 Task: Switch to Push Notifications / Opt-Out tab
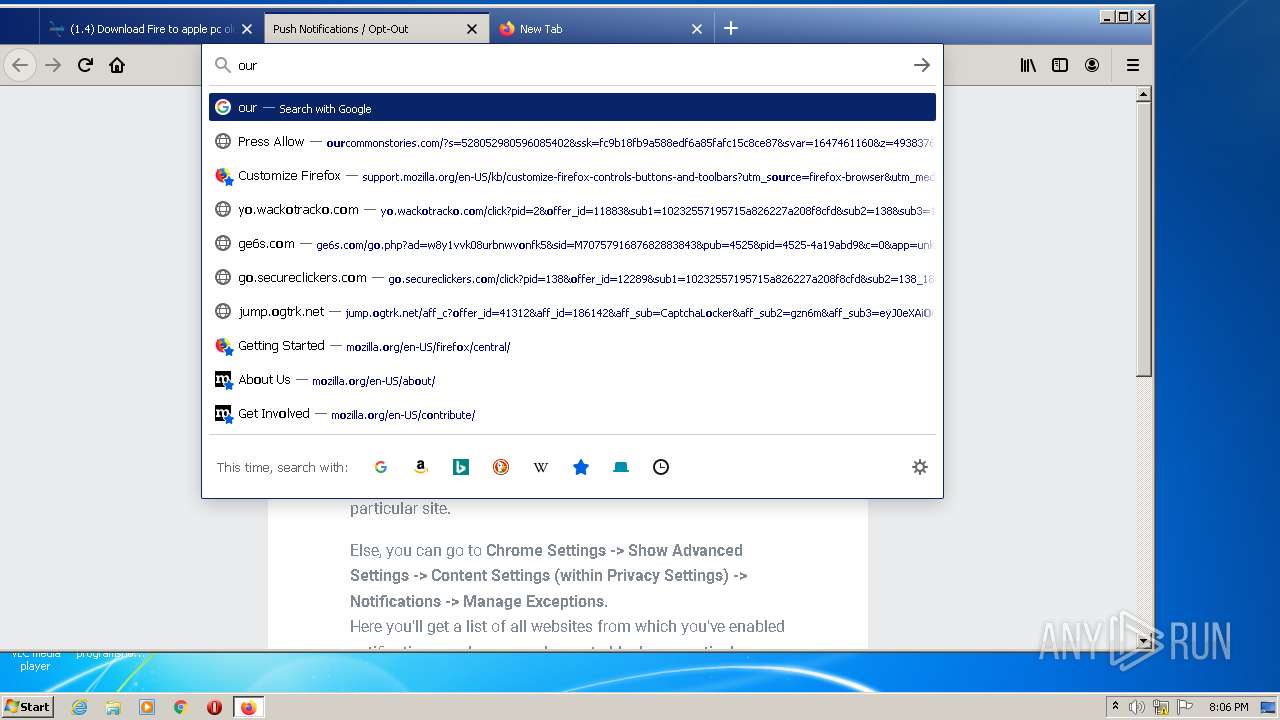(x=377, y=29)
